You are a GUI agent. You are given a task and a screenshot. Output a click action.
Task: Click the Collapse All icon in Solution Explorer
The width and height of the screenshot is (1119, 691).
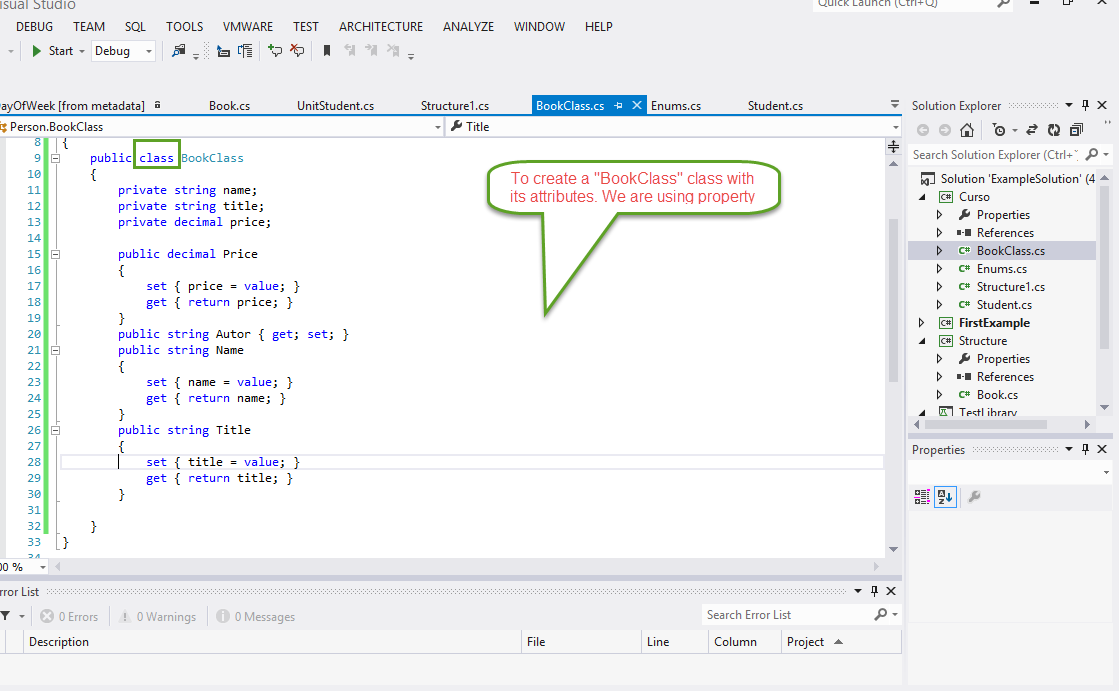coord(1076,130)
